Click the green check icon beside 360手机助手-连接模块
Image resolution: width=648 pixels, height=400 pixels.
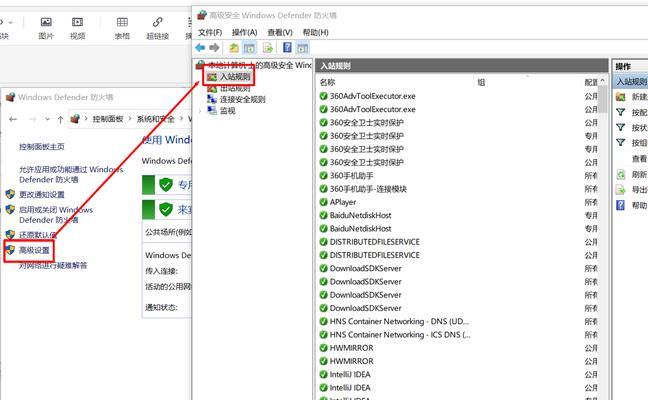pos(324,189)
